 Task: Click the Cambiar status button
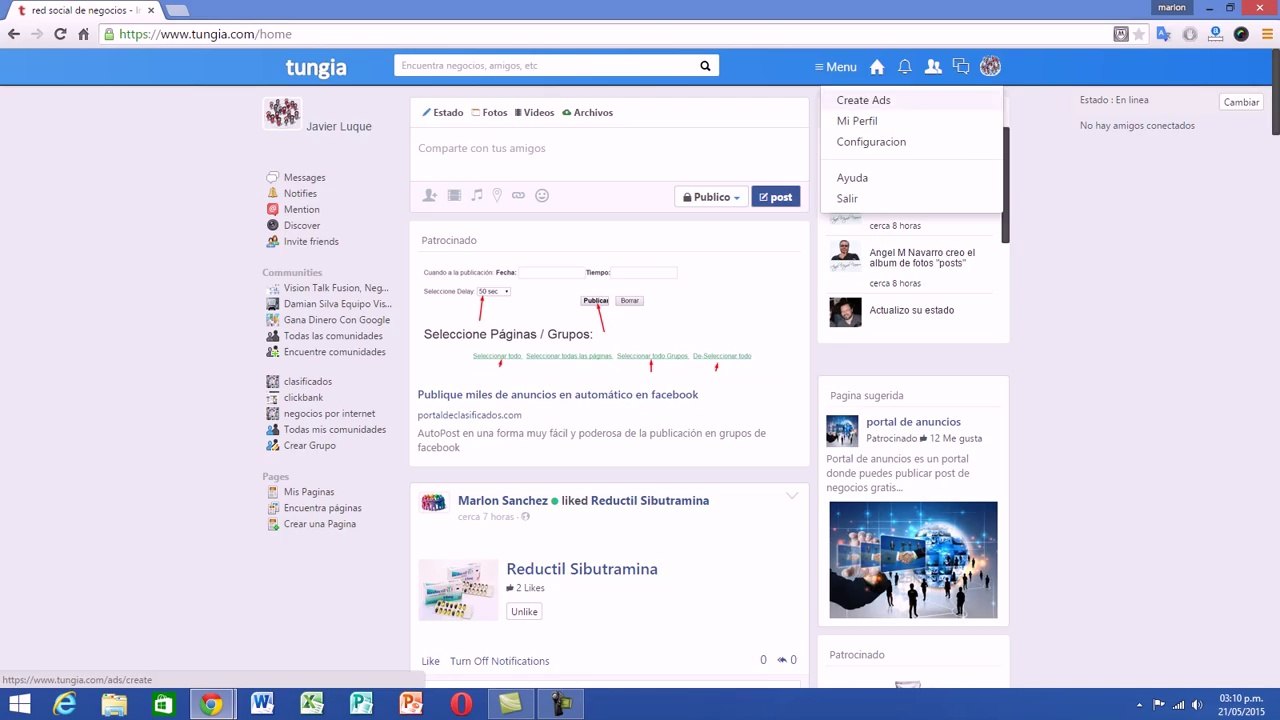click(1241, 102)
